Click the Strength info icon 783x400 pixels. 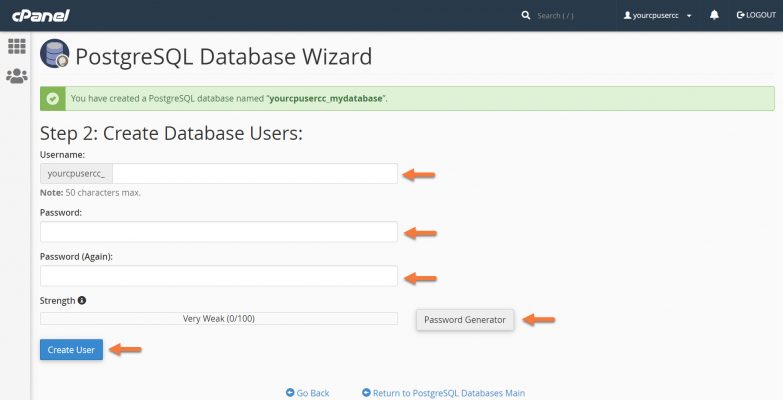[82, 300]
